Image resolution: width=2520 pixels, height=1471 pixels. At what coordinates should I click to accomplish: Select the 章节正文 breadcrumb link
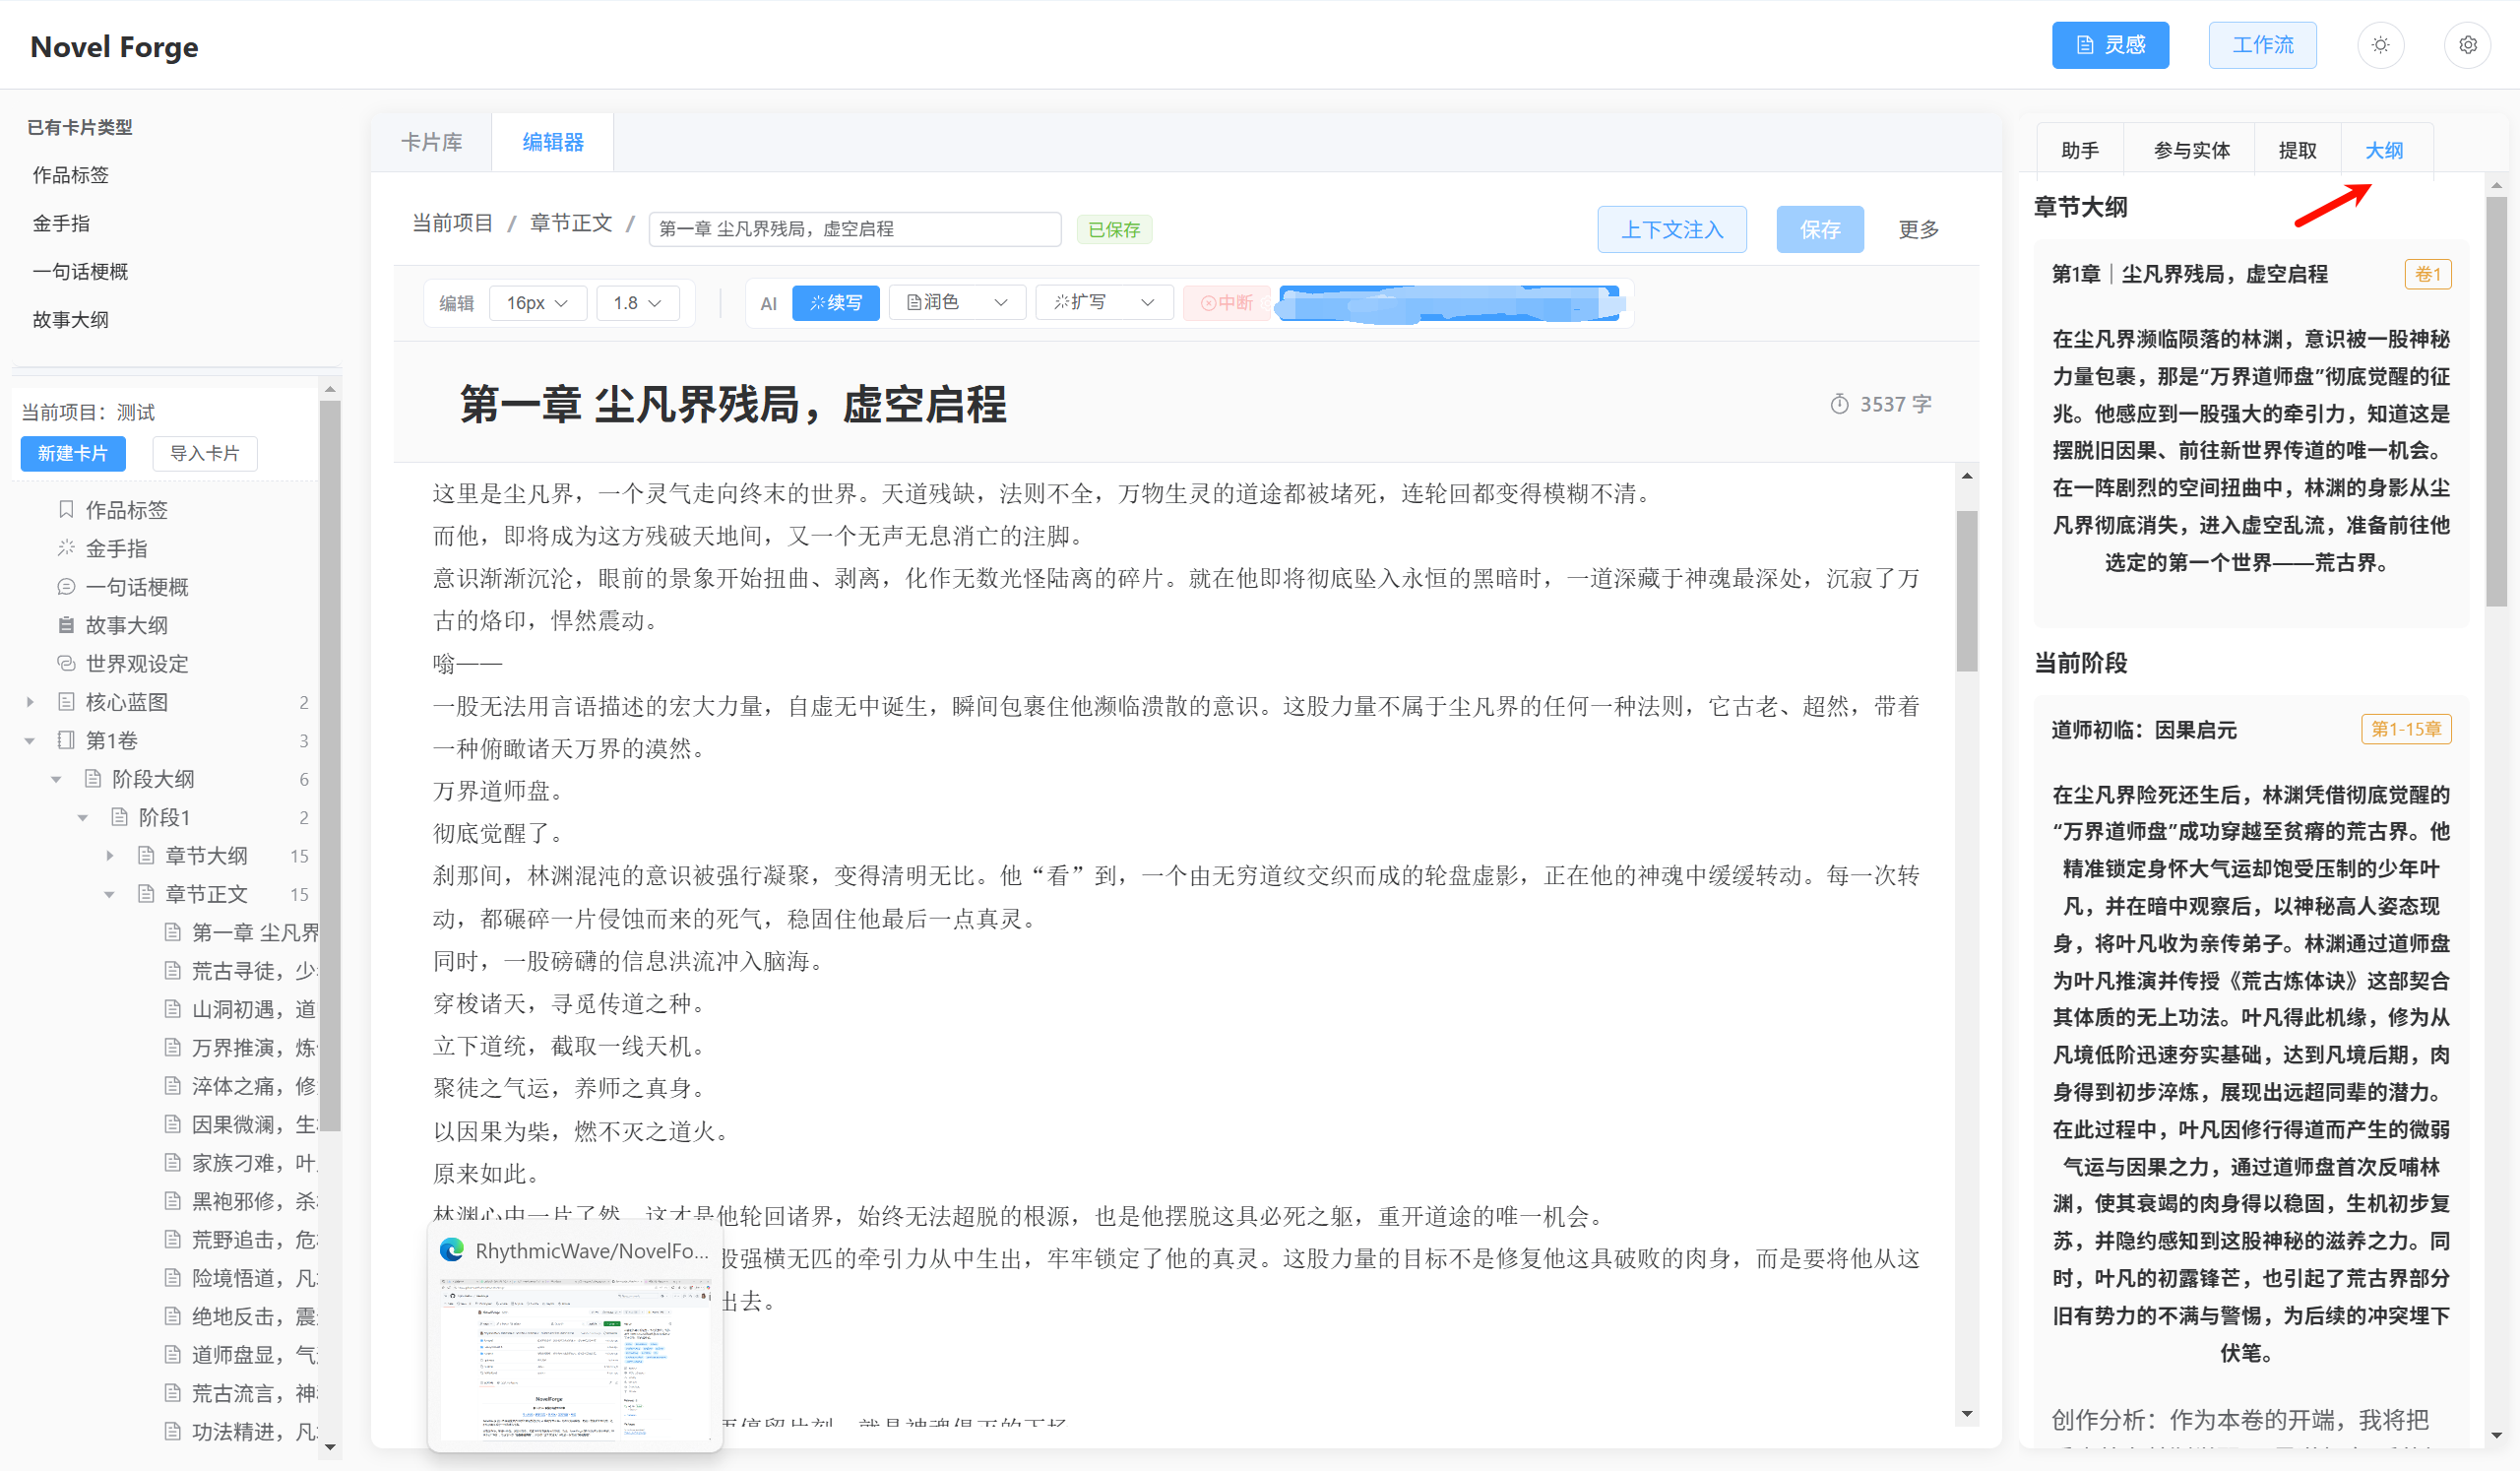570,223
